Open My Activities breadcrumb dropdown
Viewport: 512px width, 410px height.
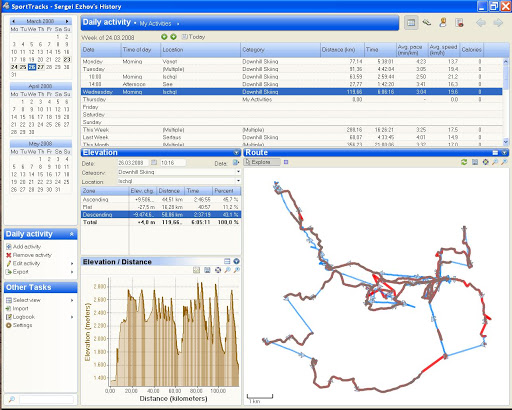pyautogui.click(x=178, y=24)
